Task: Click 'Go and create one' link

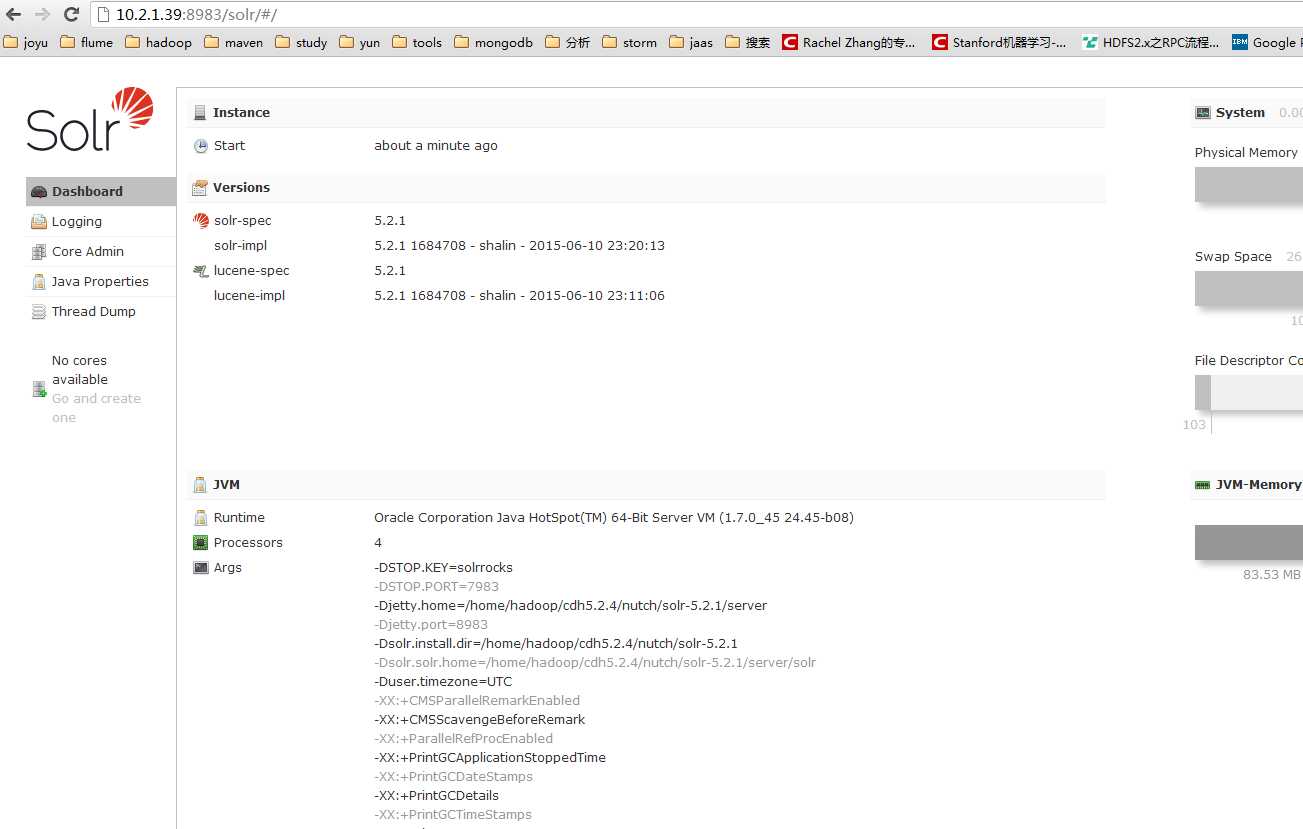Action: 96,408
